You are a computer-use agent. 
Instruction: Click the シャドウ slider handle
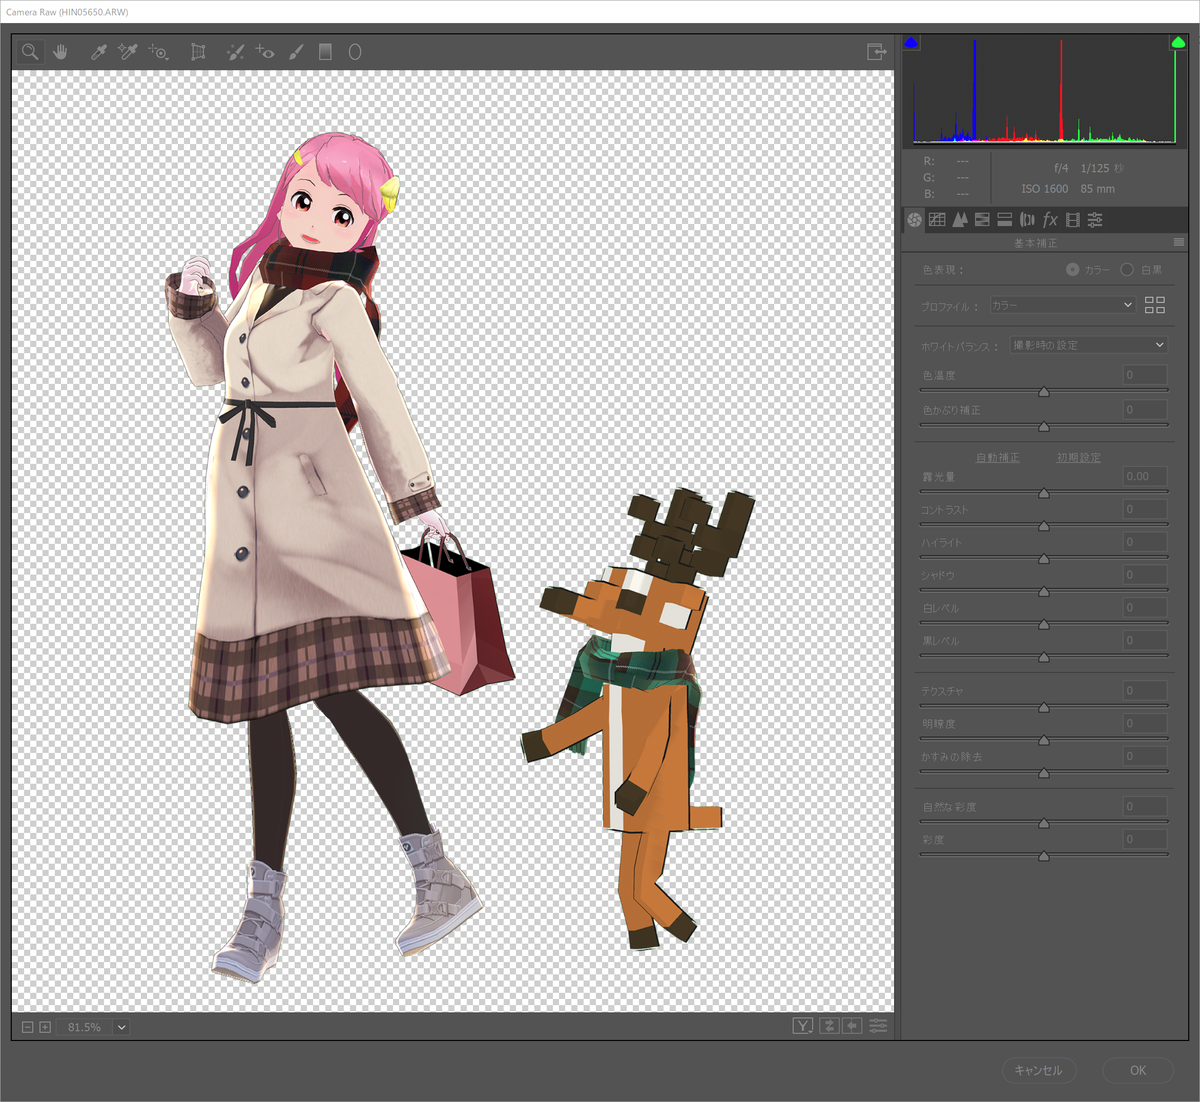pyautogui.click(x=1043, y=592)
